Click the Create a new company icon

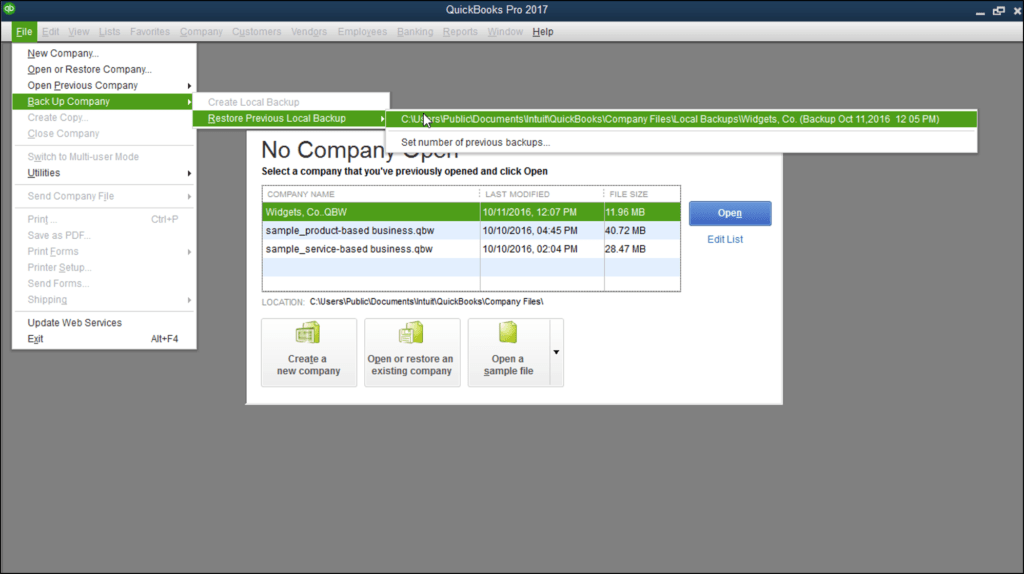pos(308,332)
